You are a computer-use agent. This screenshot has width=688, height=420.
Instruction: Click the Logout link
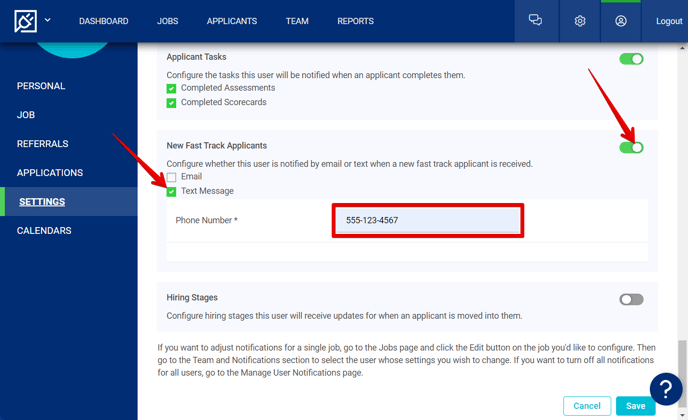[669, 21]
